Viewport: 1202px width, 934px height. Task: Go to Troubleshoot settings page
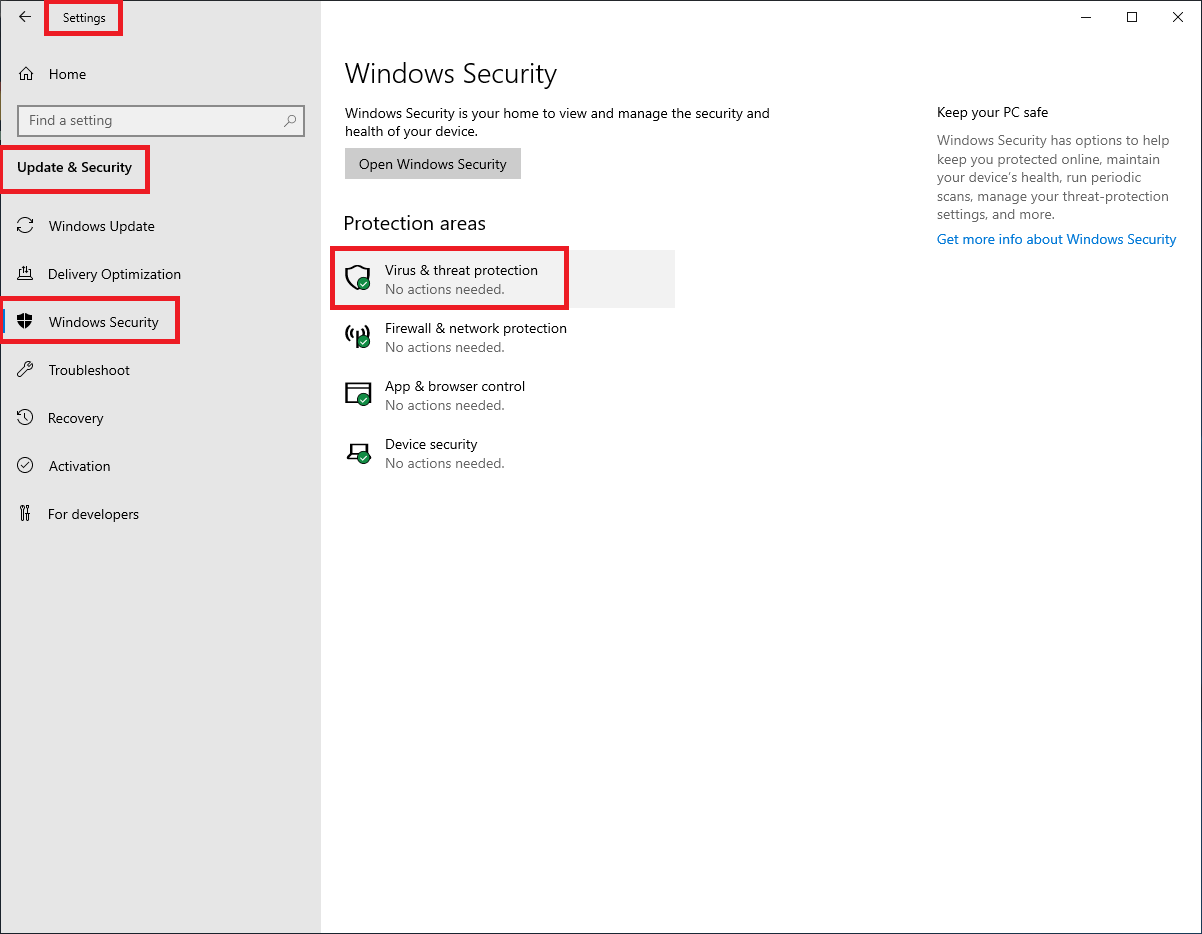89,370
